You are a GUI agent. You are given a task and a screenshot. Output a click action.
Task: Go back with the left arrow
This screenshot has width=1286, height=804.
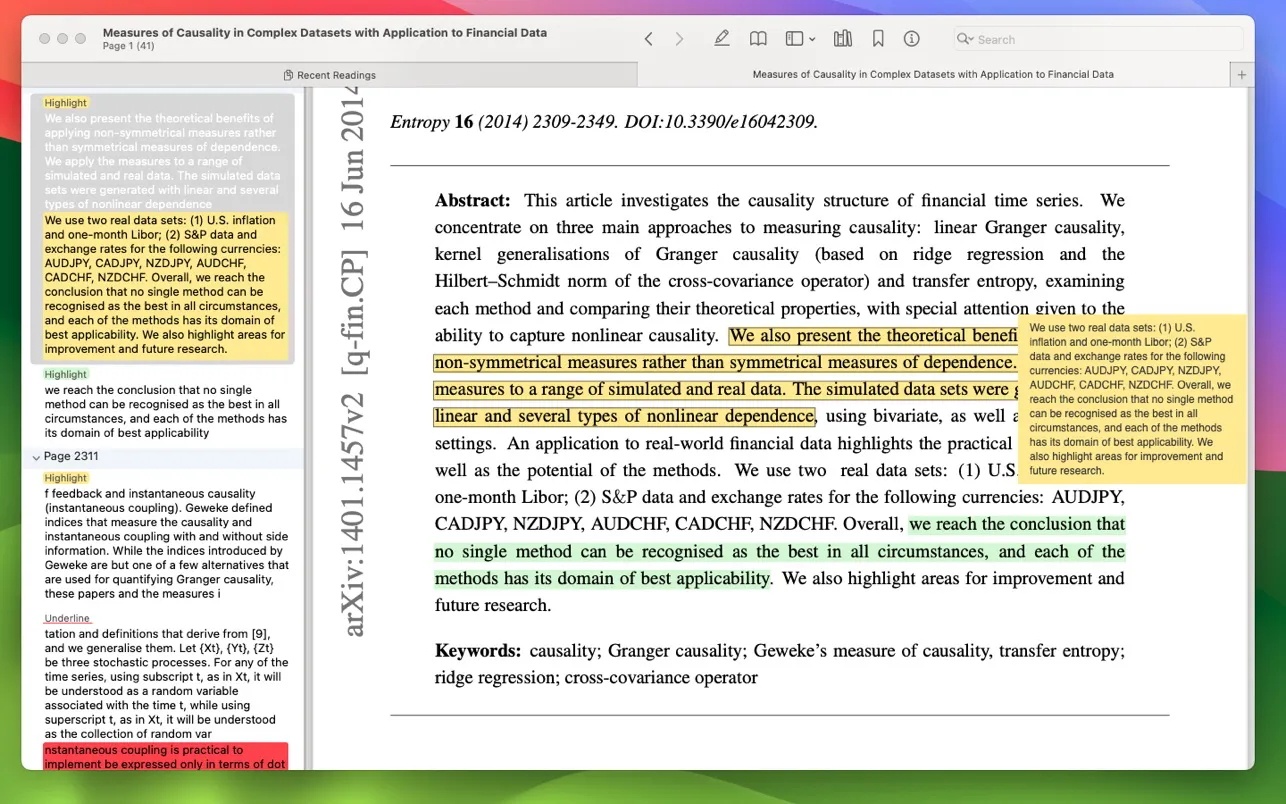(x=648, y=39)
